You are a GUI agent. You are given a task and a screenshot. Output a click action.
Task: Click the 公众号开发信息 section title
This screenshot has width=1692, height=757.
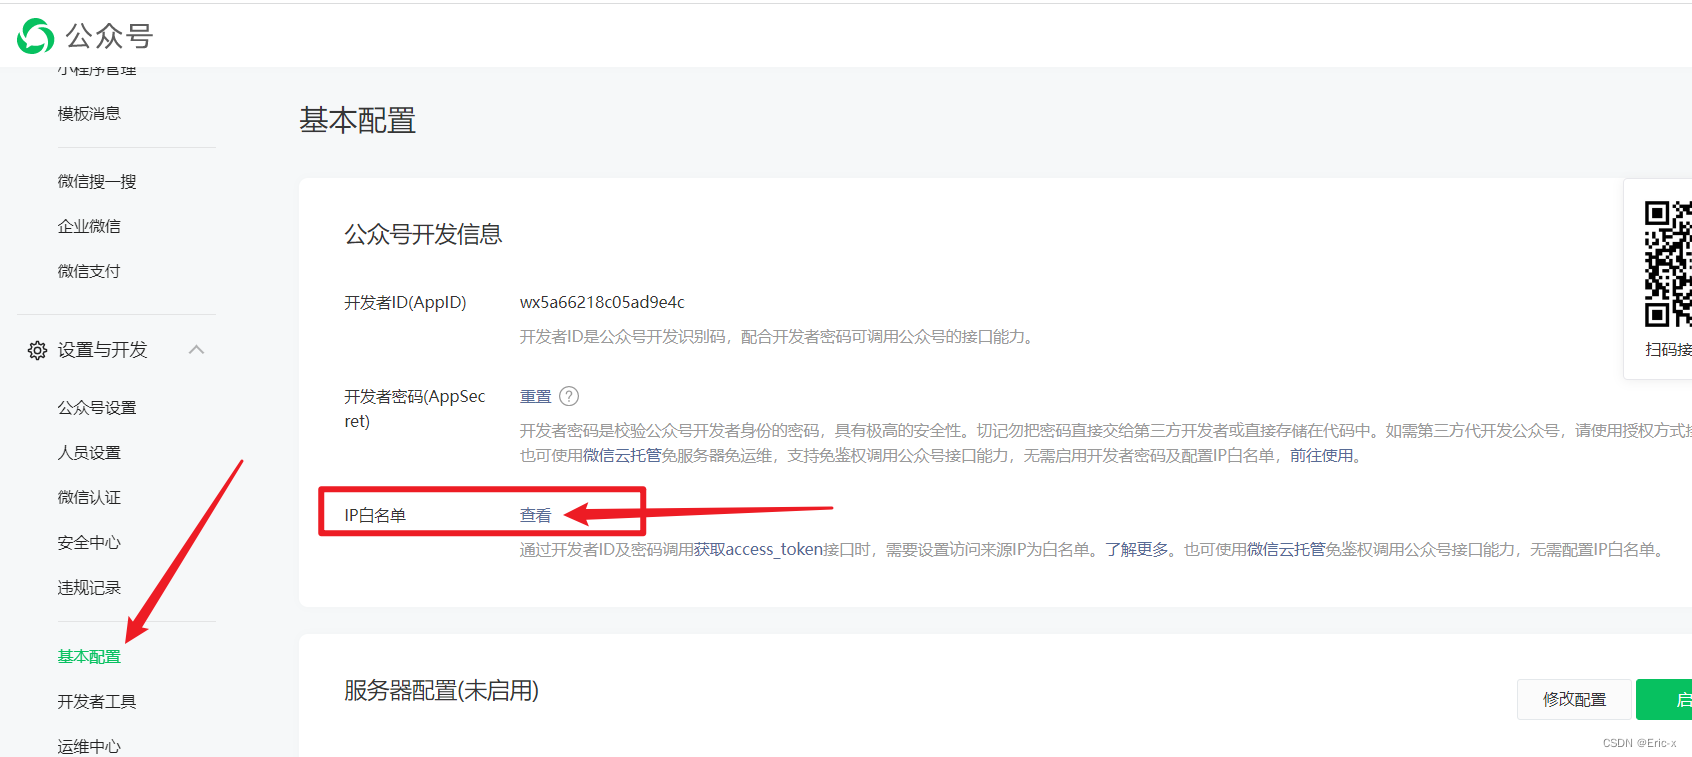click(423, 234)
